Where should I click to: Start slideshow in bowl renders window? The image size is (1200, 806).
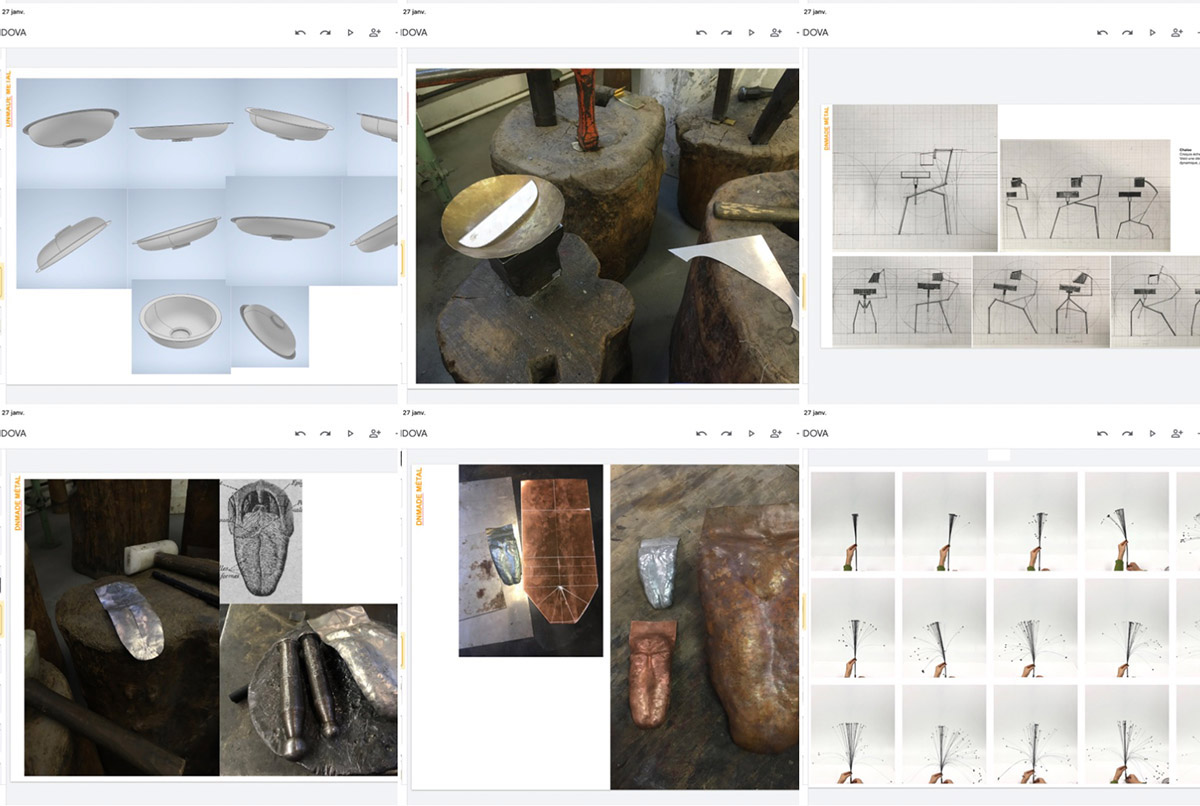click(x=350, y=32)
